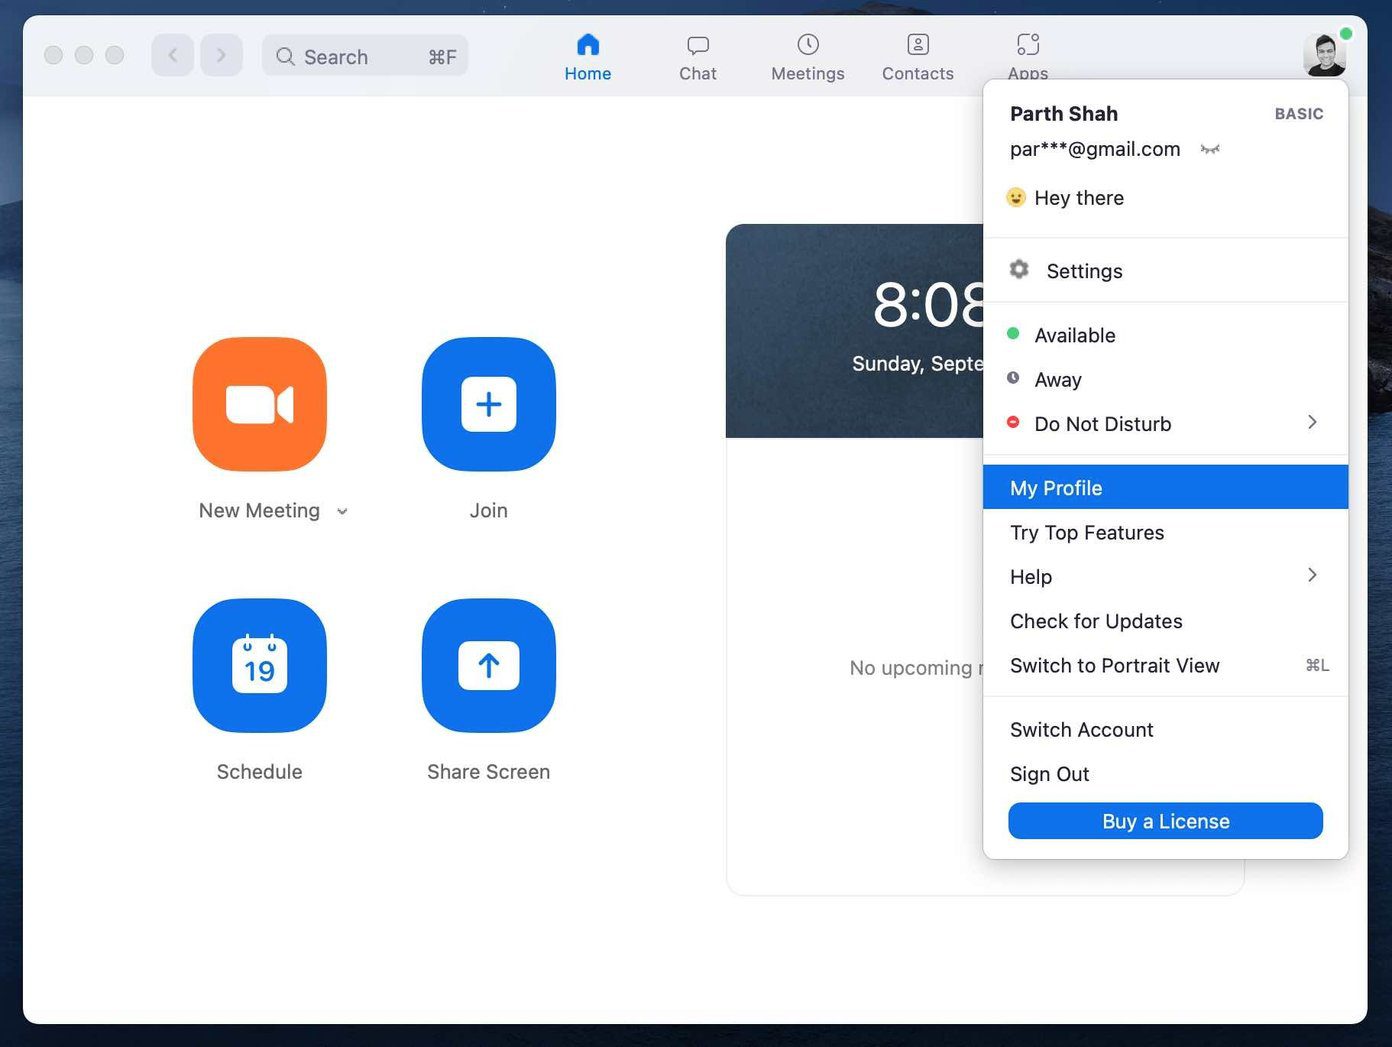The image size is (1392, 1047).
Task: Expand the New Meeting dropdown arrow
Action: tap(342, 511)
